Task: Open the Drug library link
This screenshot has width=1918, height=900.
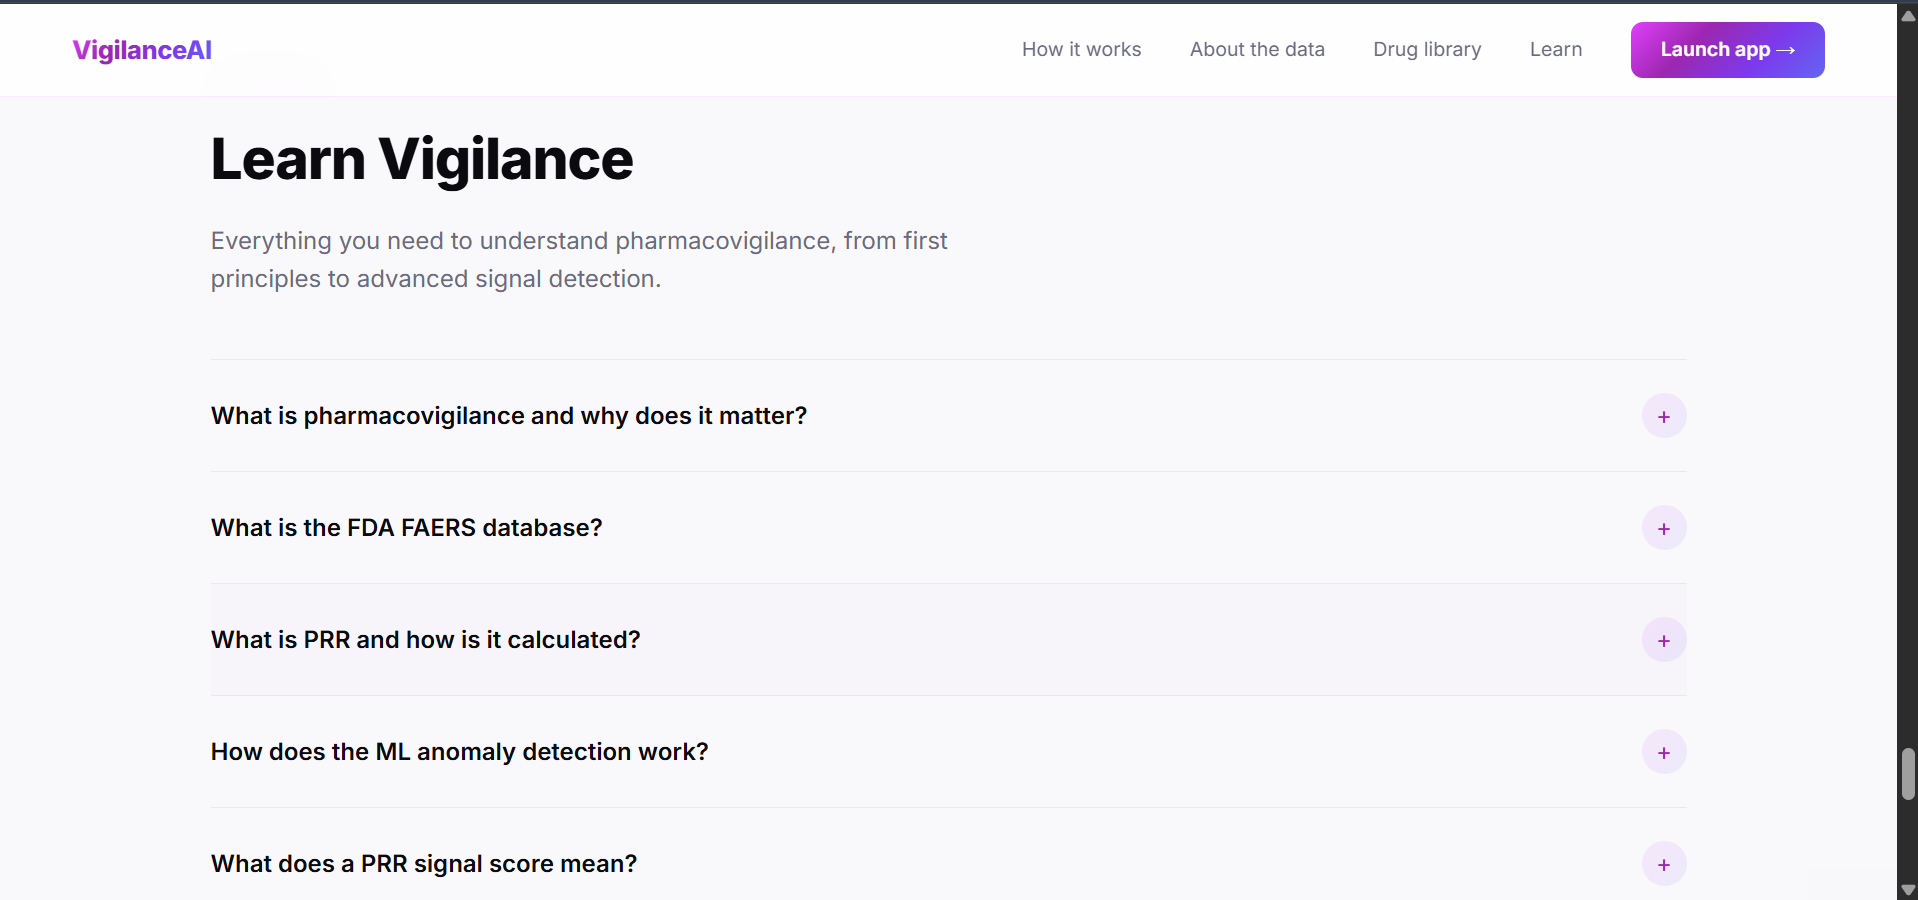Action: [x=1427, y=49]
